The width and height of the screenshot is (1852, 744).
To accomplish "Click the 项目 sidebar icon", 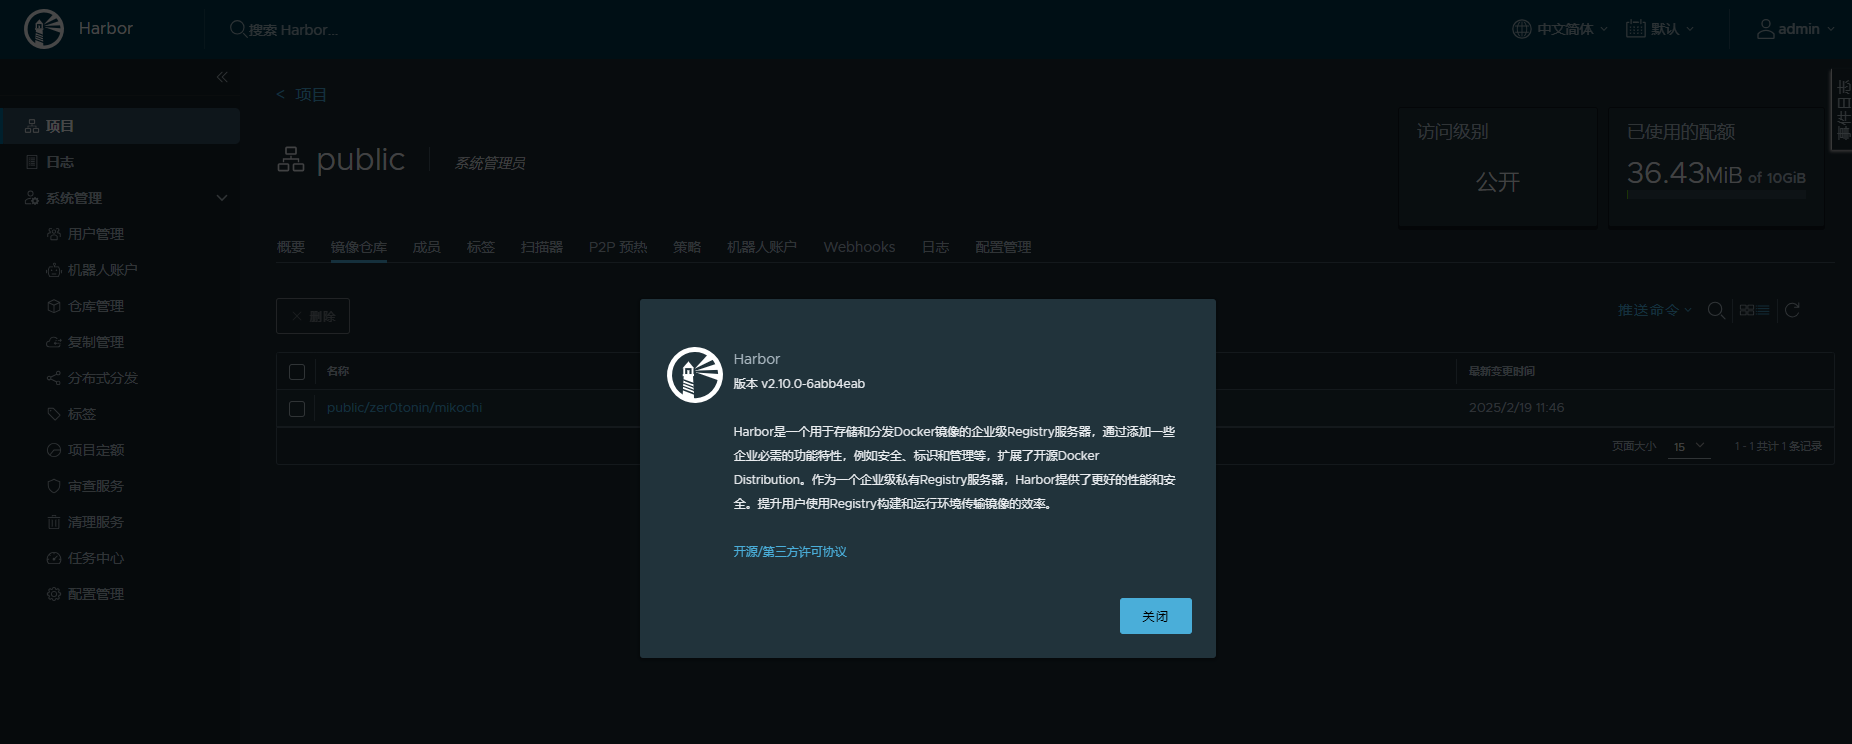I will (32, 126).
